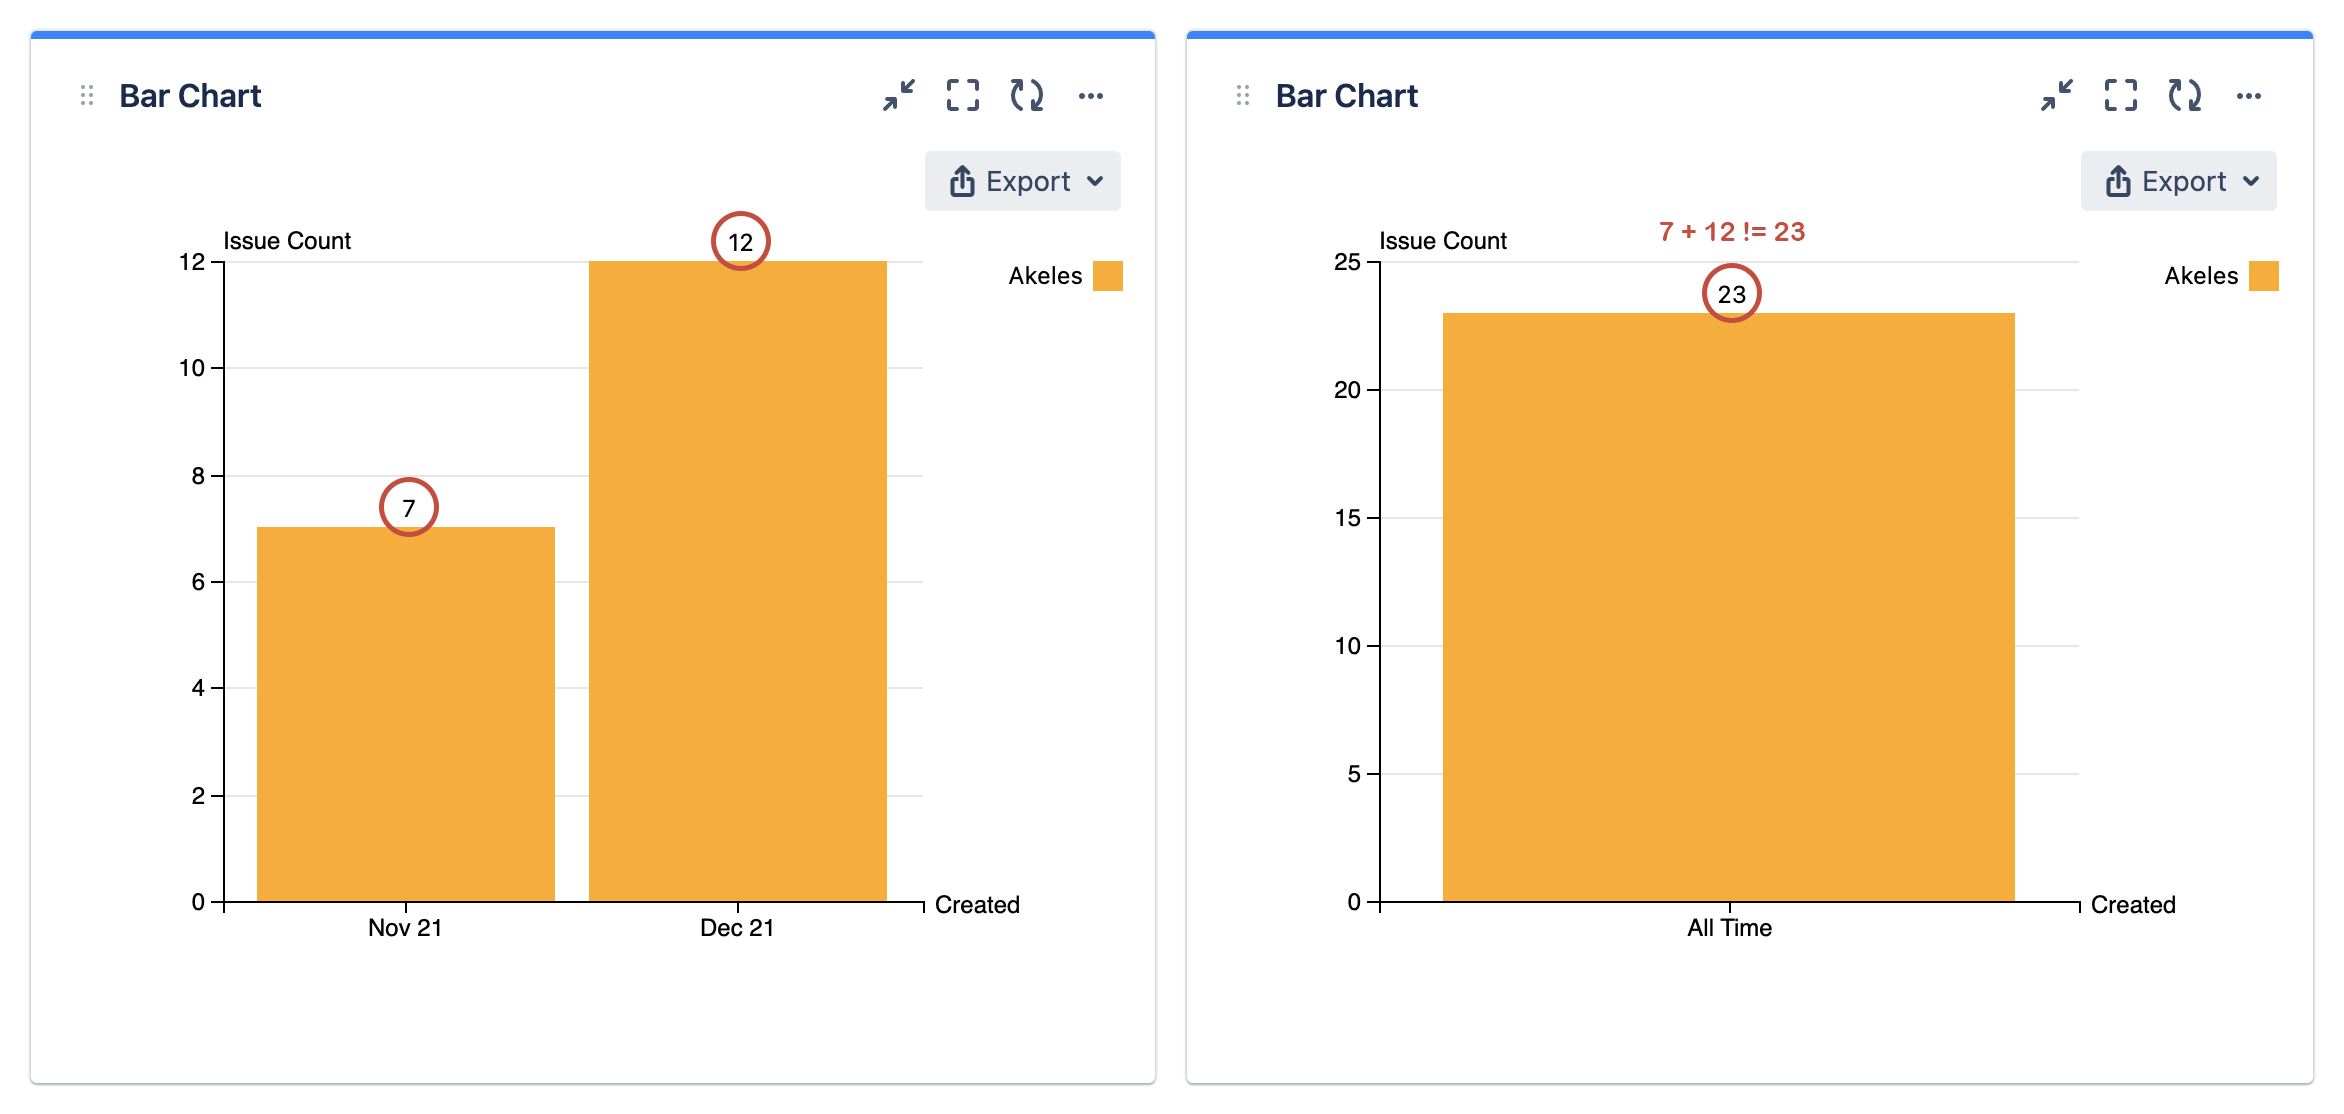The width and height of the screenshot is (2344, 1114).
Task: Refresh the left Bar Chart gadget
Action: (x=1027, y=96)
